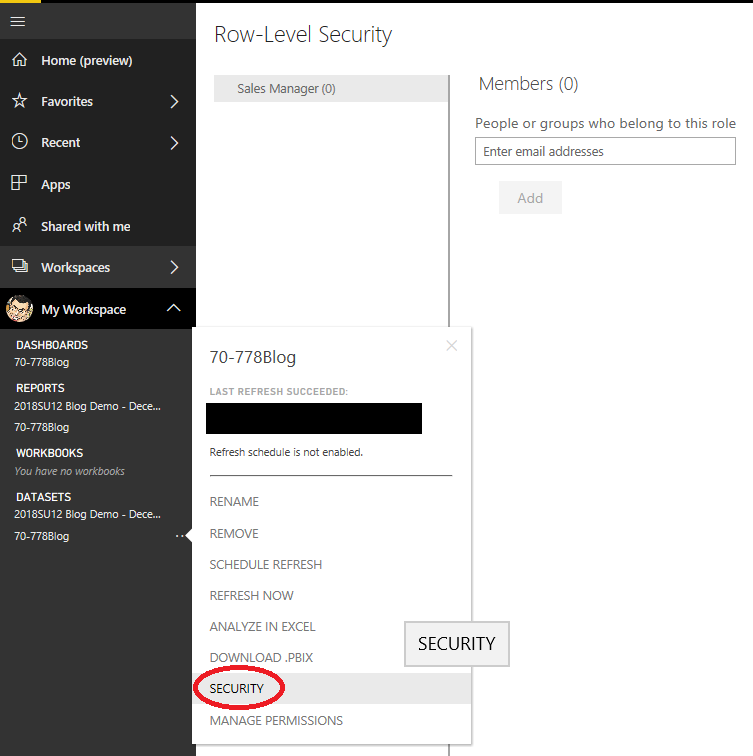753x756 pixels.
Task: Click the Favorites label
Action: click(x=67, y=102)
